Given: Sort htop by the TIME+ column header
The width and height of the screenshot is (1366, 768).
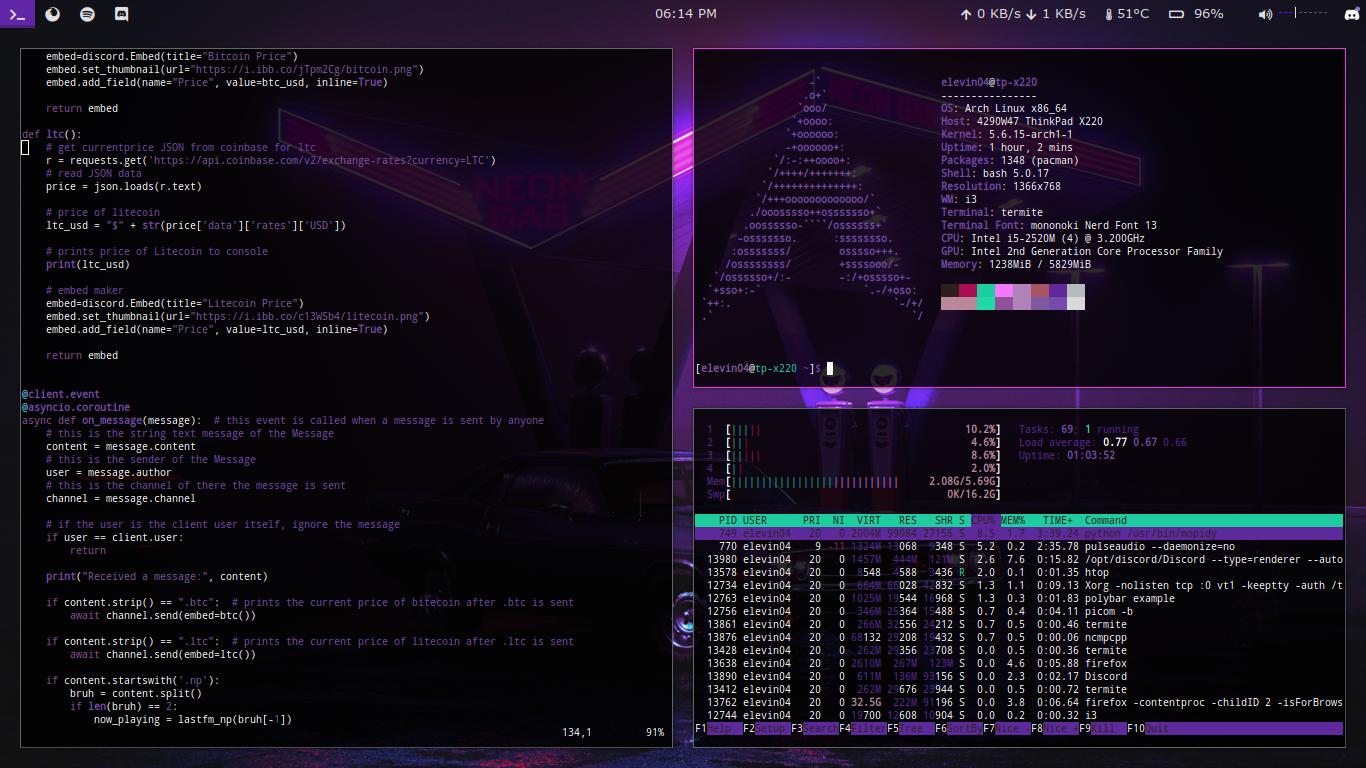Looking at the screenshot, I should point(1058,521).
